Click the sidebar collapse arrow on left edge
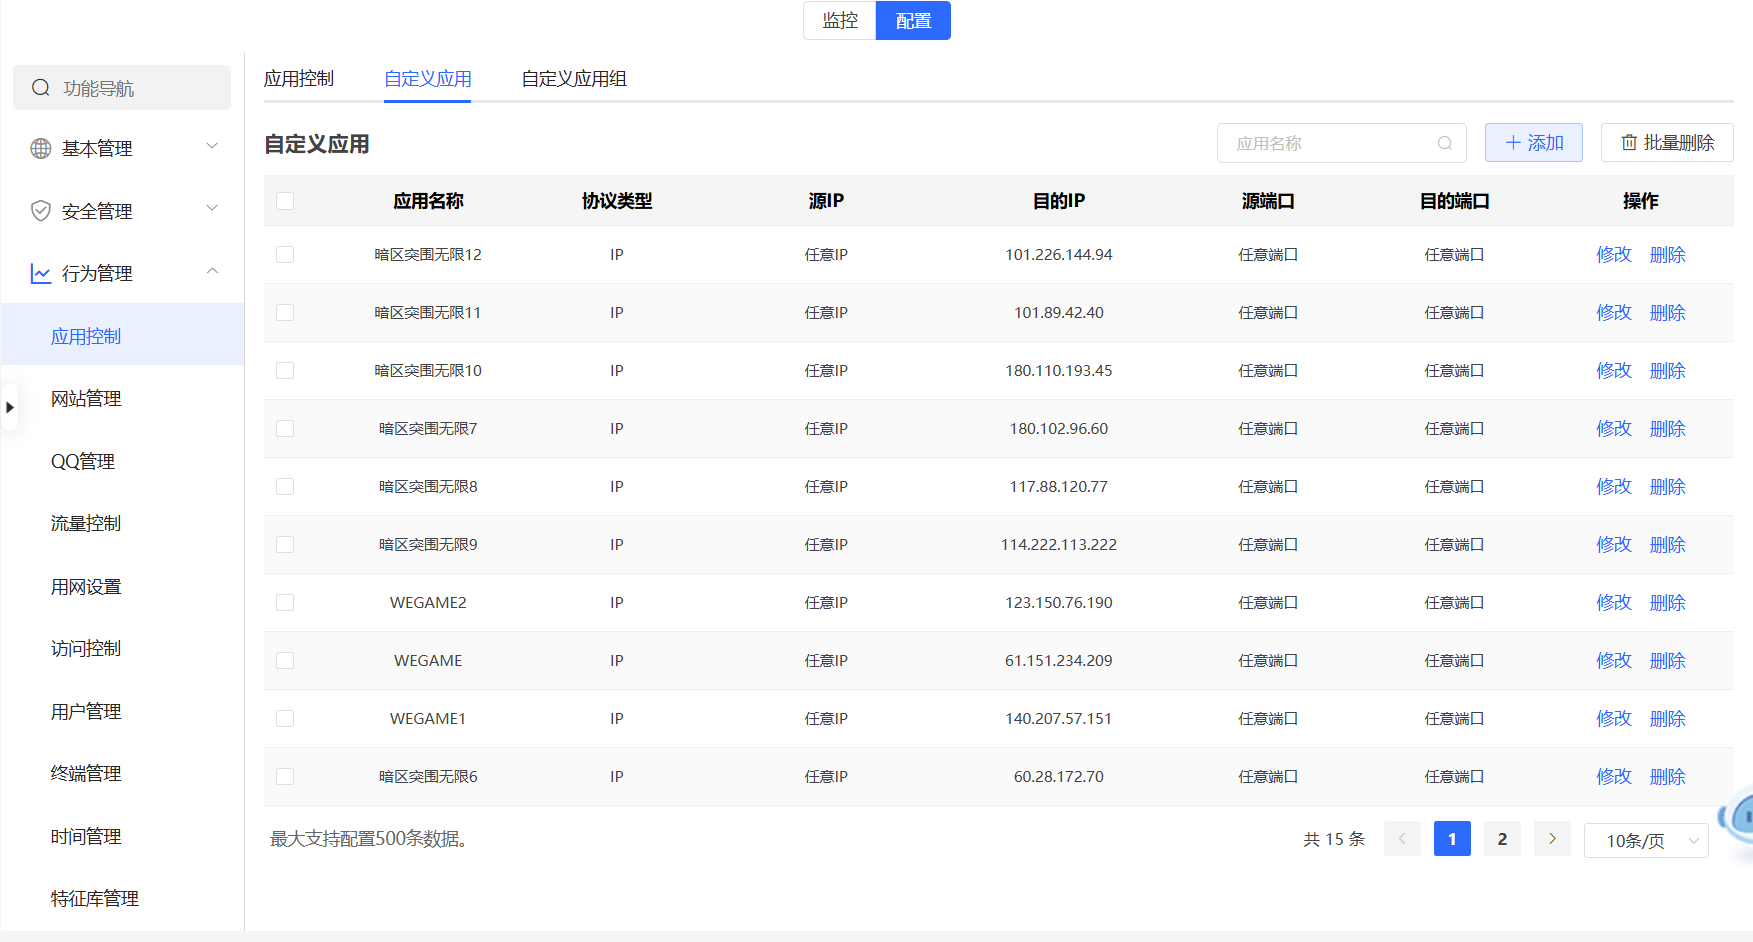Image resolution: width=1753 pixels, height=942 pixels. tap(10, 407)
